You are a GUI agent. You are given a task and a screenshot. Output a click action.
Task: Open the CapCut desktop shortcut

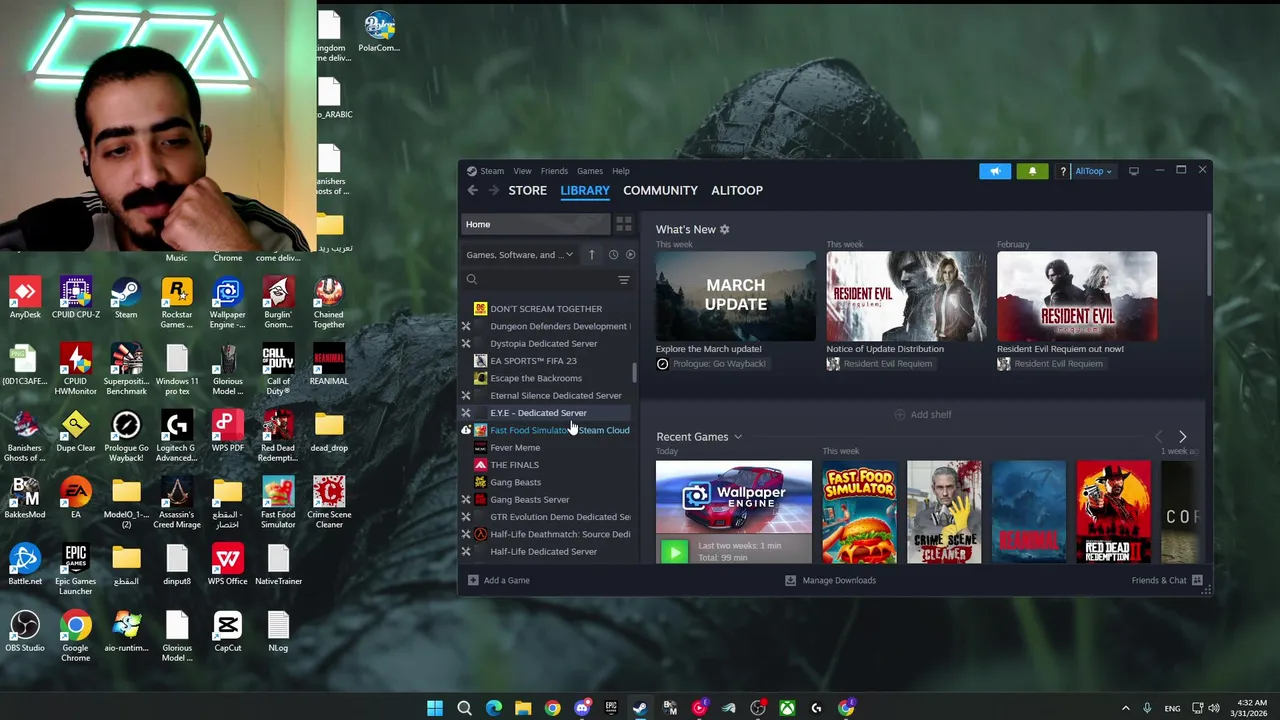click(x=227, y=632)
